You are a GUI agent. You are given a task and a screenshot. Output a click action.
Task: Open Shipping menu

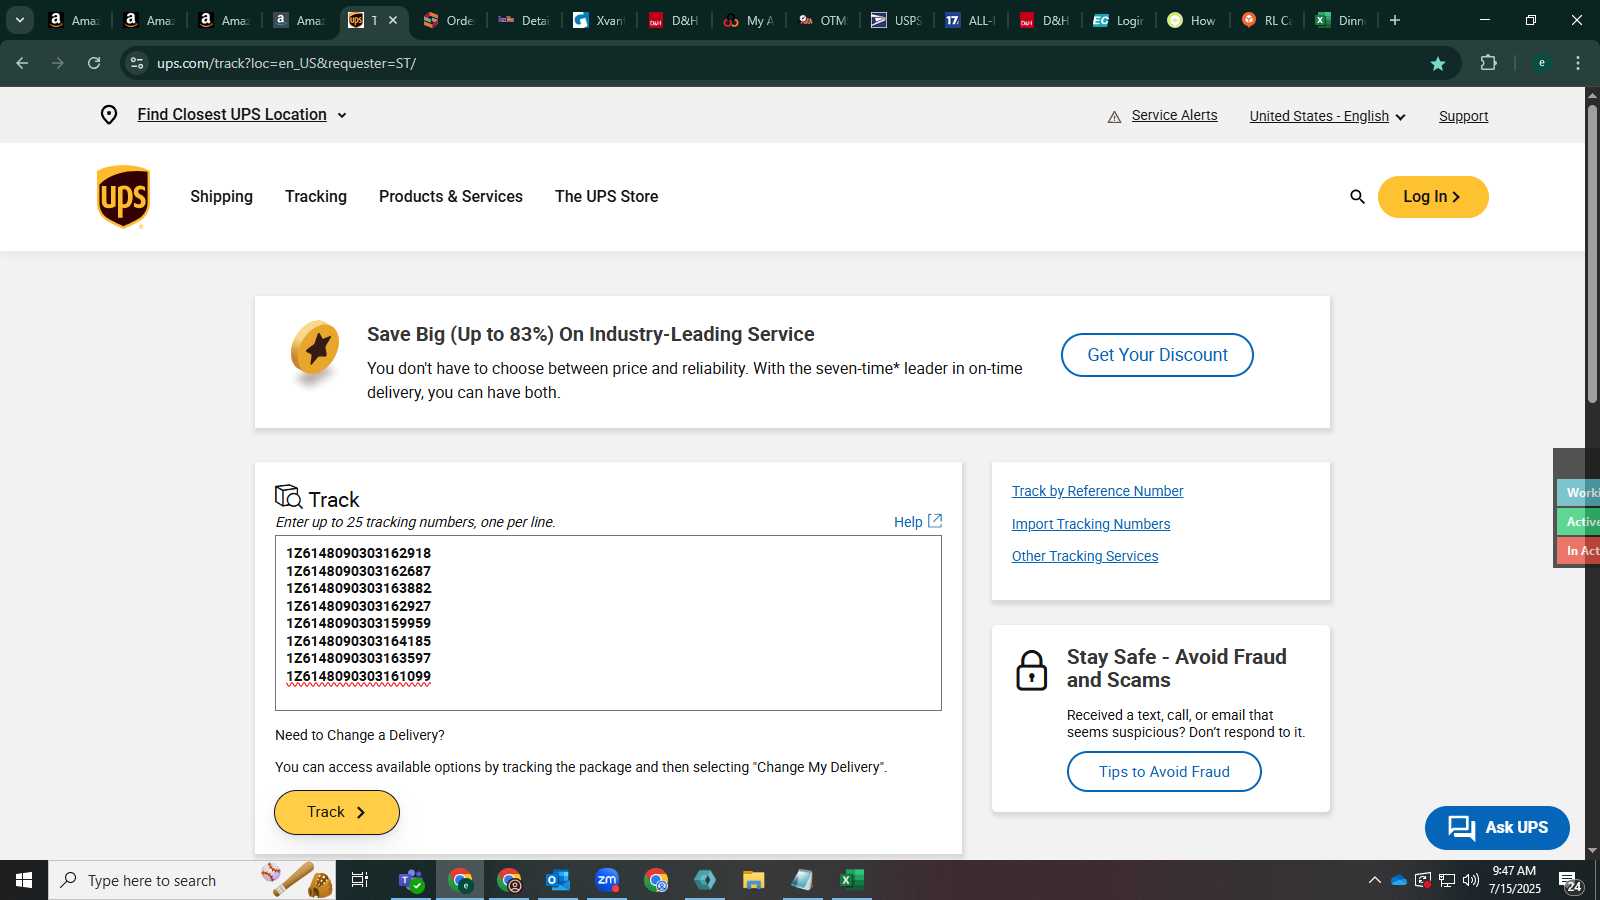pyautogui.click(x=222, y=197)
